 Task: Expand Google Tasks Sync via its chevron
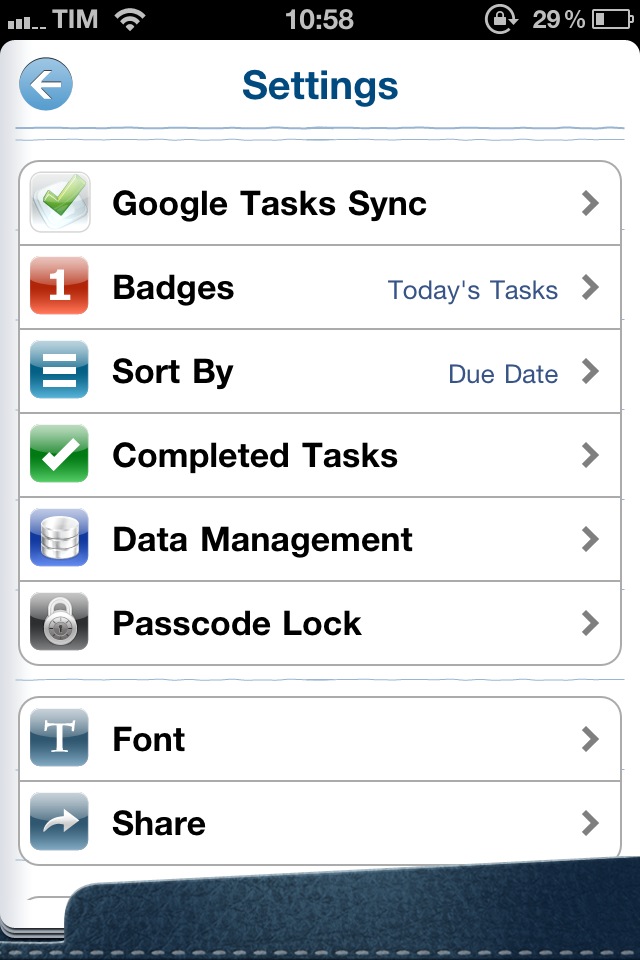[x=590, y=203]
